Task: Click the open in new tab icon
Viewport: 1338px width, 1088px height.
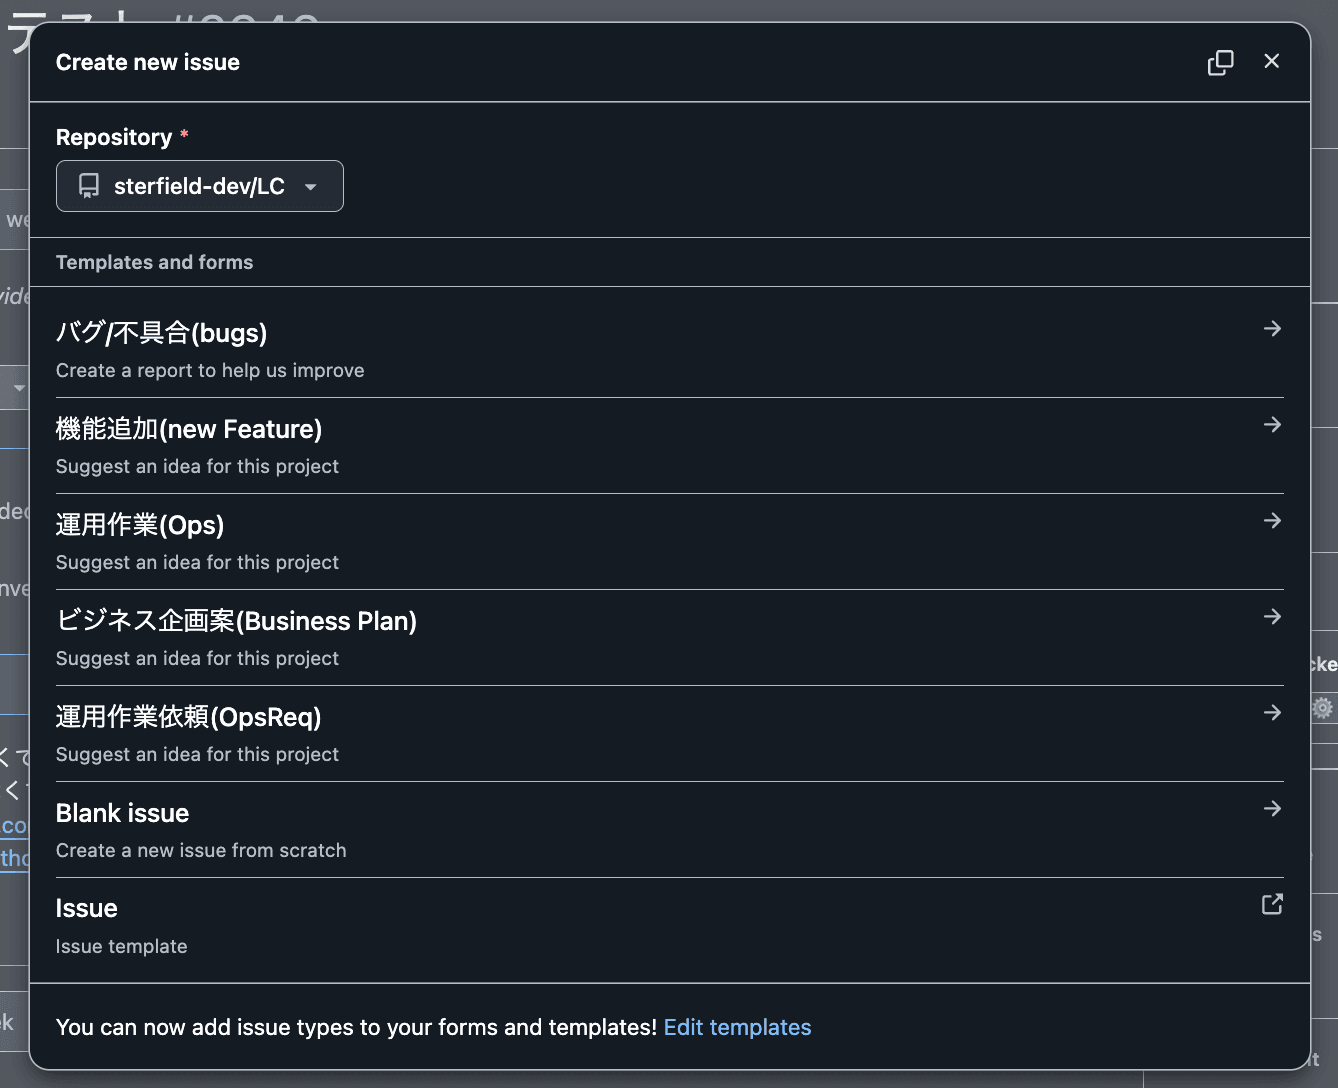Action: point(1220,62)
